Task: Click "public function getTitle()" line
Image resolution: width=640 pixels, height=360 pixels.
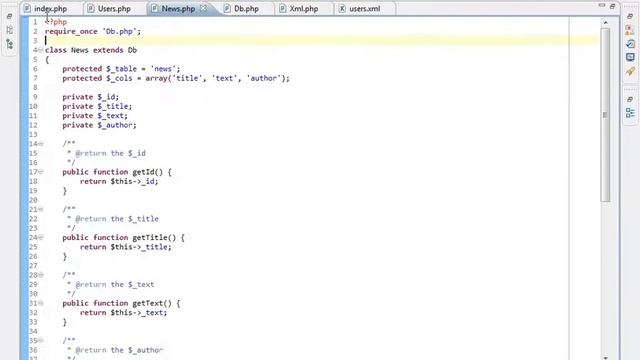Action: click(123, 238)
